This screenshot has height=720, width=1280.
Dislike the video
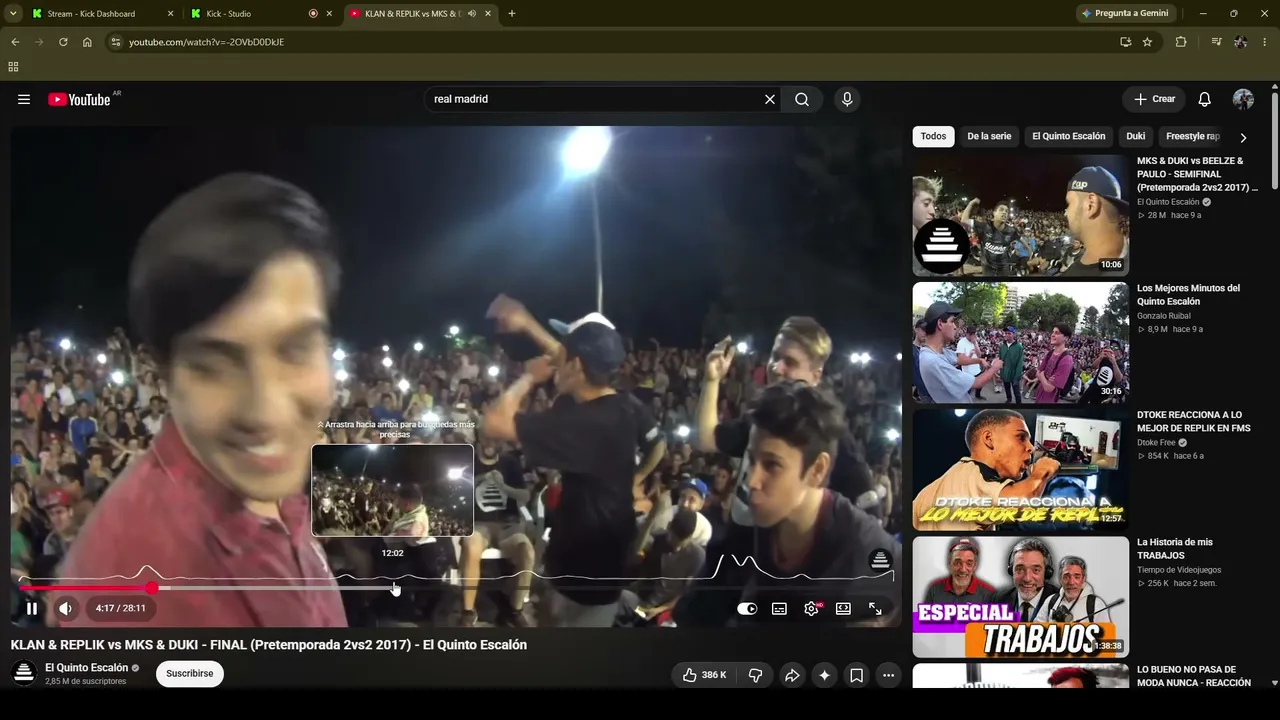pos(755,675)
